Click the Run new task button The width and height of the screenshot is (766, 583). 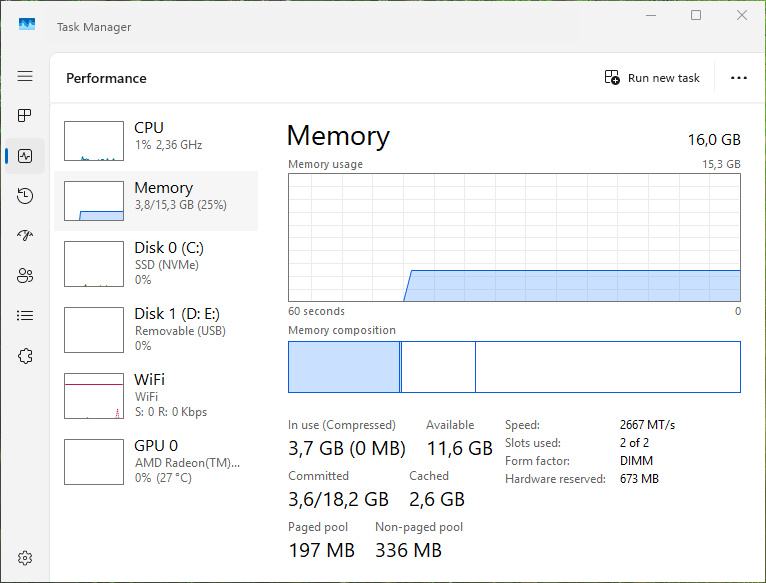652,78
